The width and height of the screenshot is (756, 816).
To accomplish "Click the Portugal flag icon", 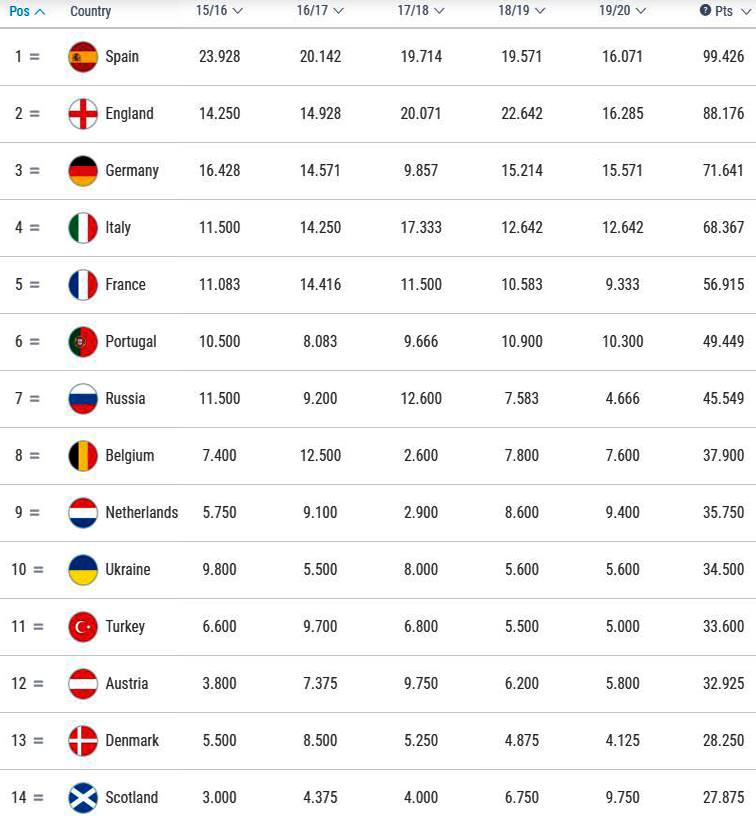I will coord(83,341).
